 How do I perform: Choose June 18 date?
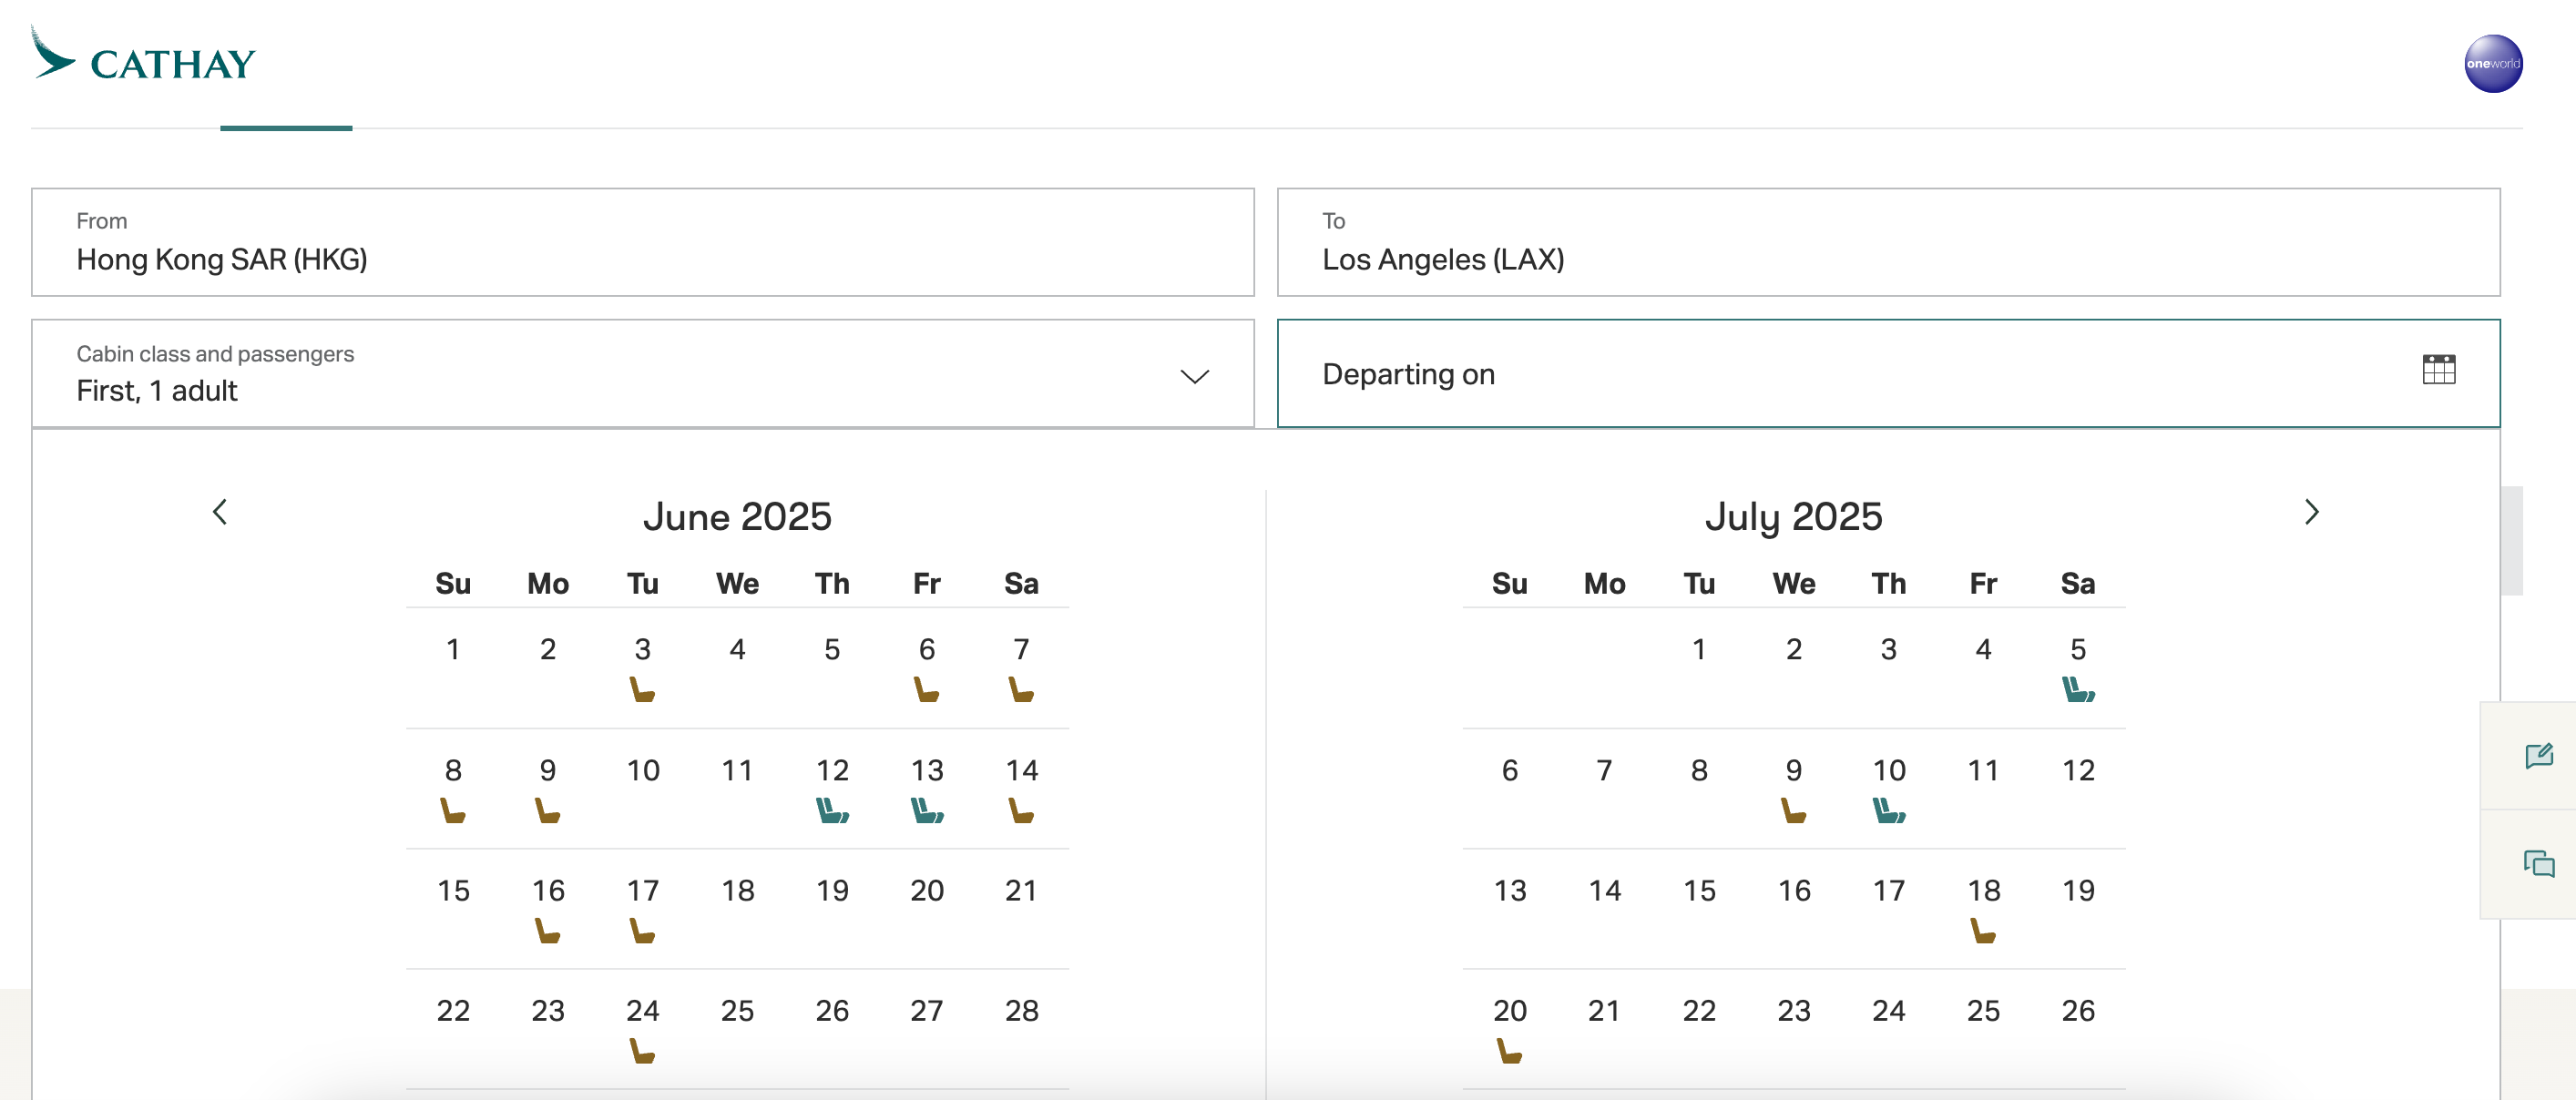click(x=737, y=890)
